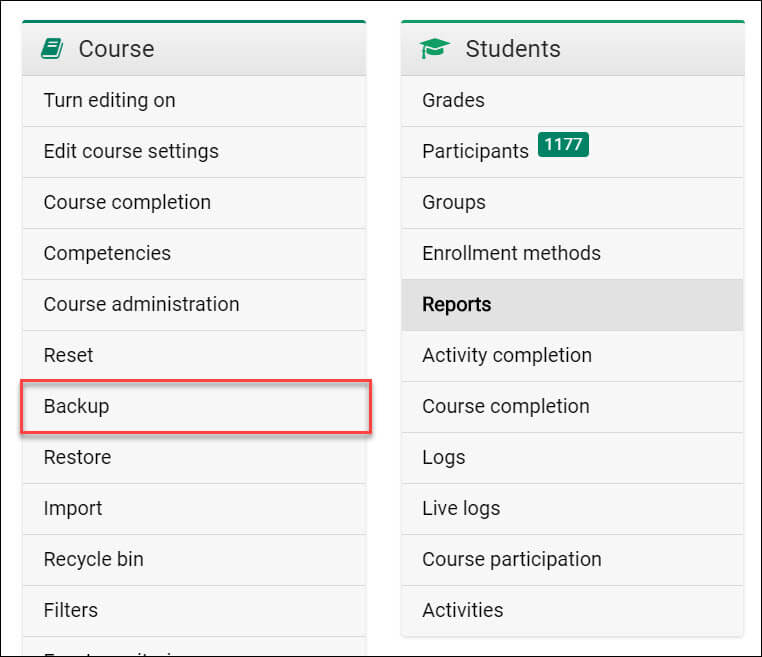Screen dimensions: 762x657
Task: Open Course completion in the Course panel
Action: (194, 203)
